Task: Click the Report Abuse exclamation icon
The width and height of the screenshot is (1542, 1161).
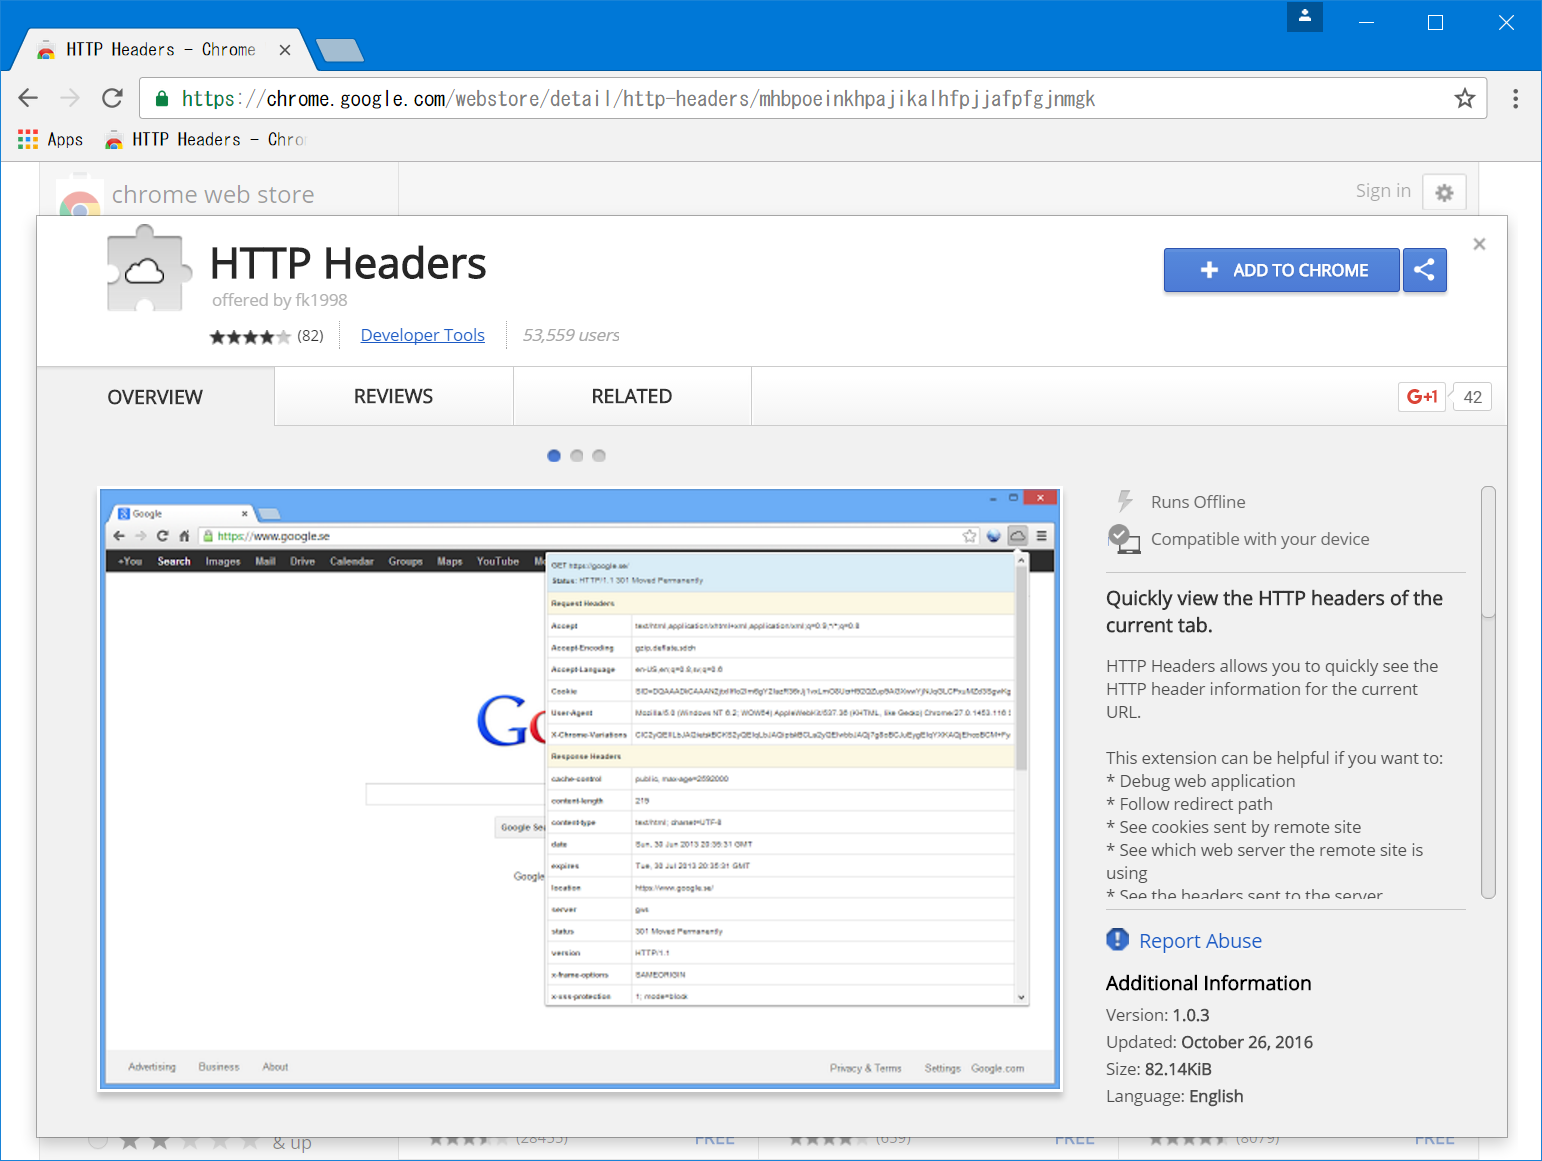Action: (1117, 940)
